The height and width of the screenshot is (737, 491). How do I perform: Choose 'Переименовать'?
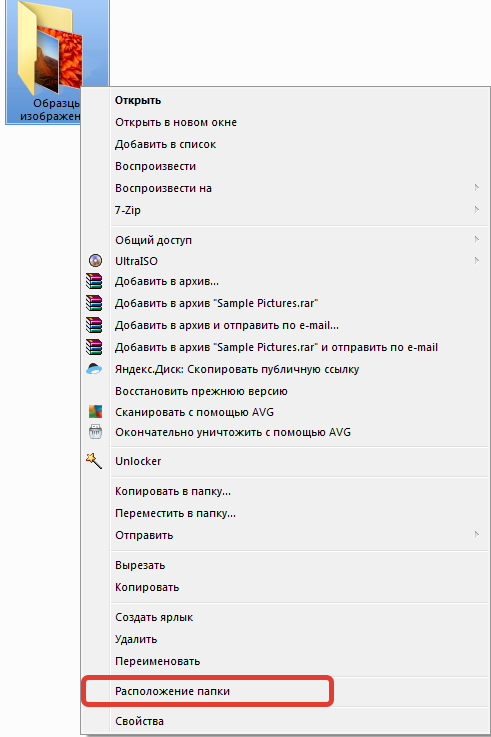[285, 661]
